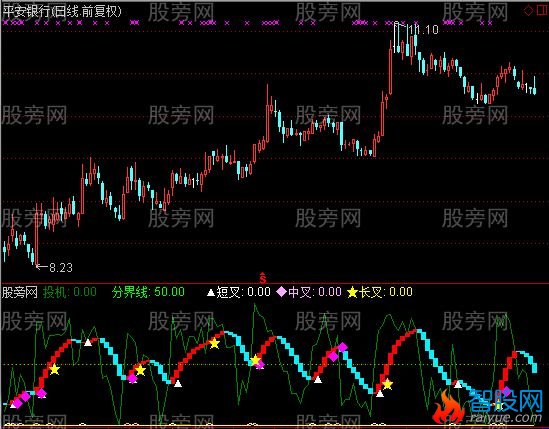This screenshot has height=429, width=549.
Task: Click the 长叉: 0.00 indicator value
Action: 385,292
